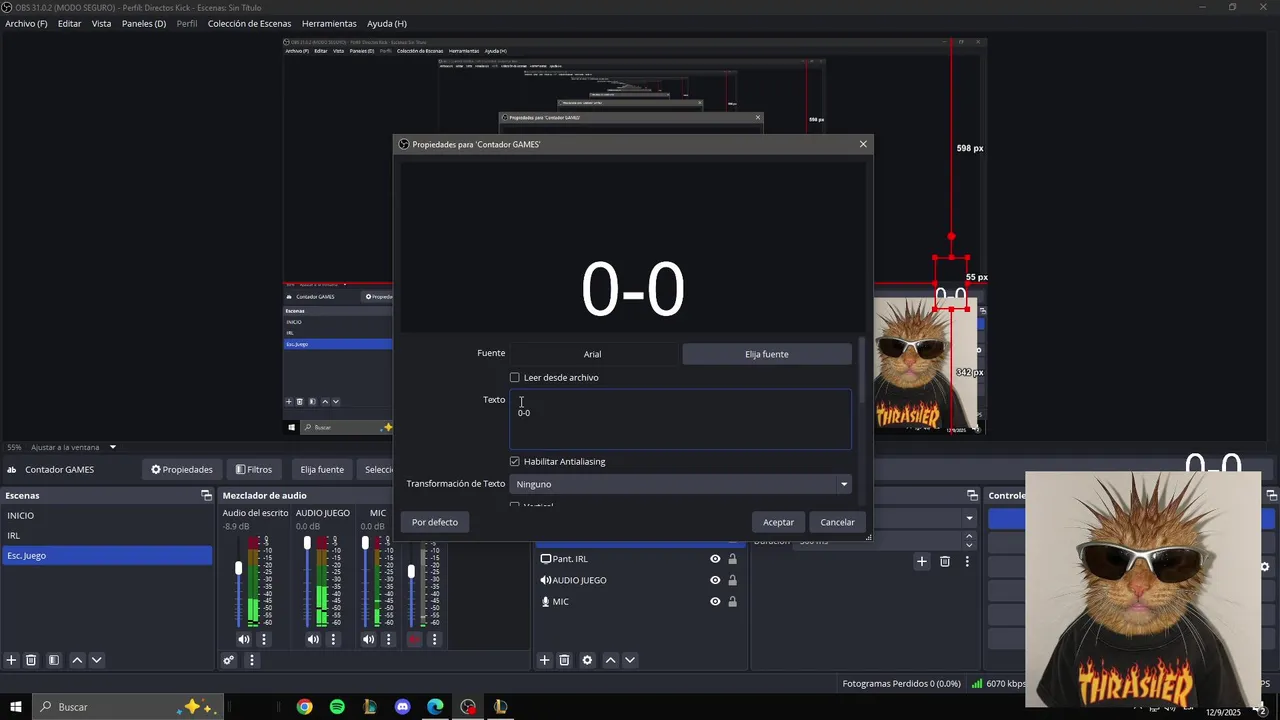Float the Controles dock panel
Screen dimensions: 1280x720
[1272, 495]
